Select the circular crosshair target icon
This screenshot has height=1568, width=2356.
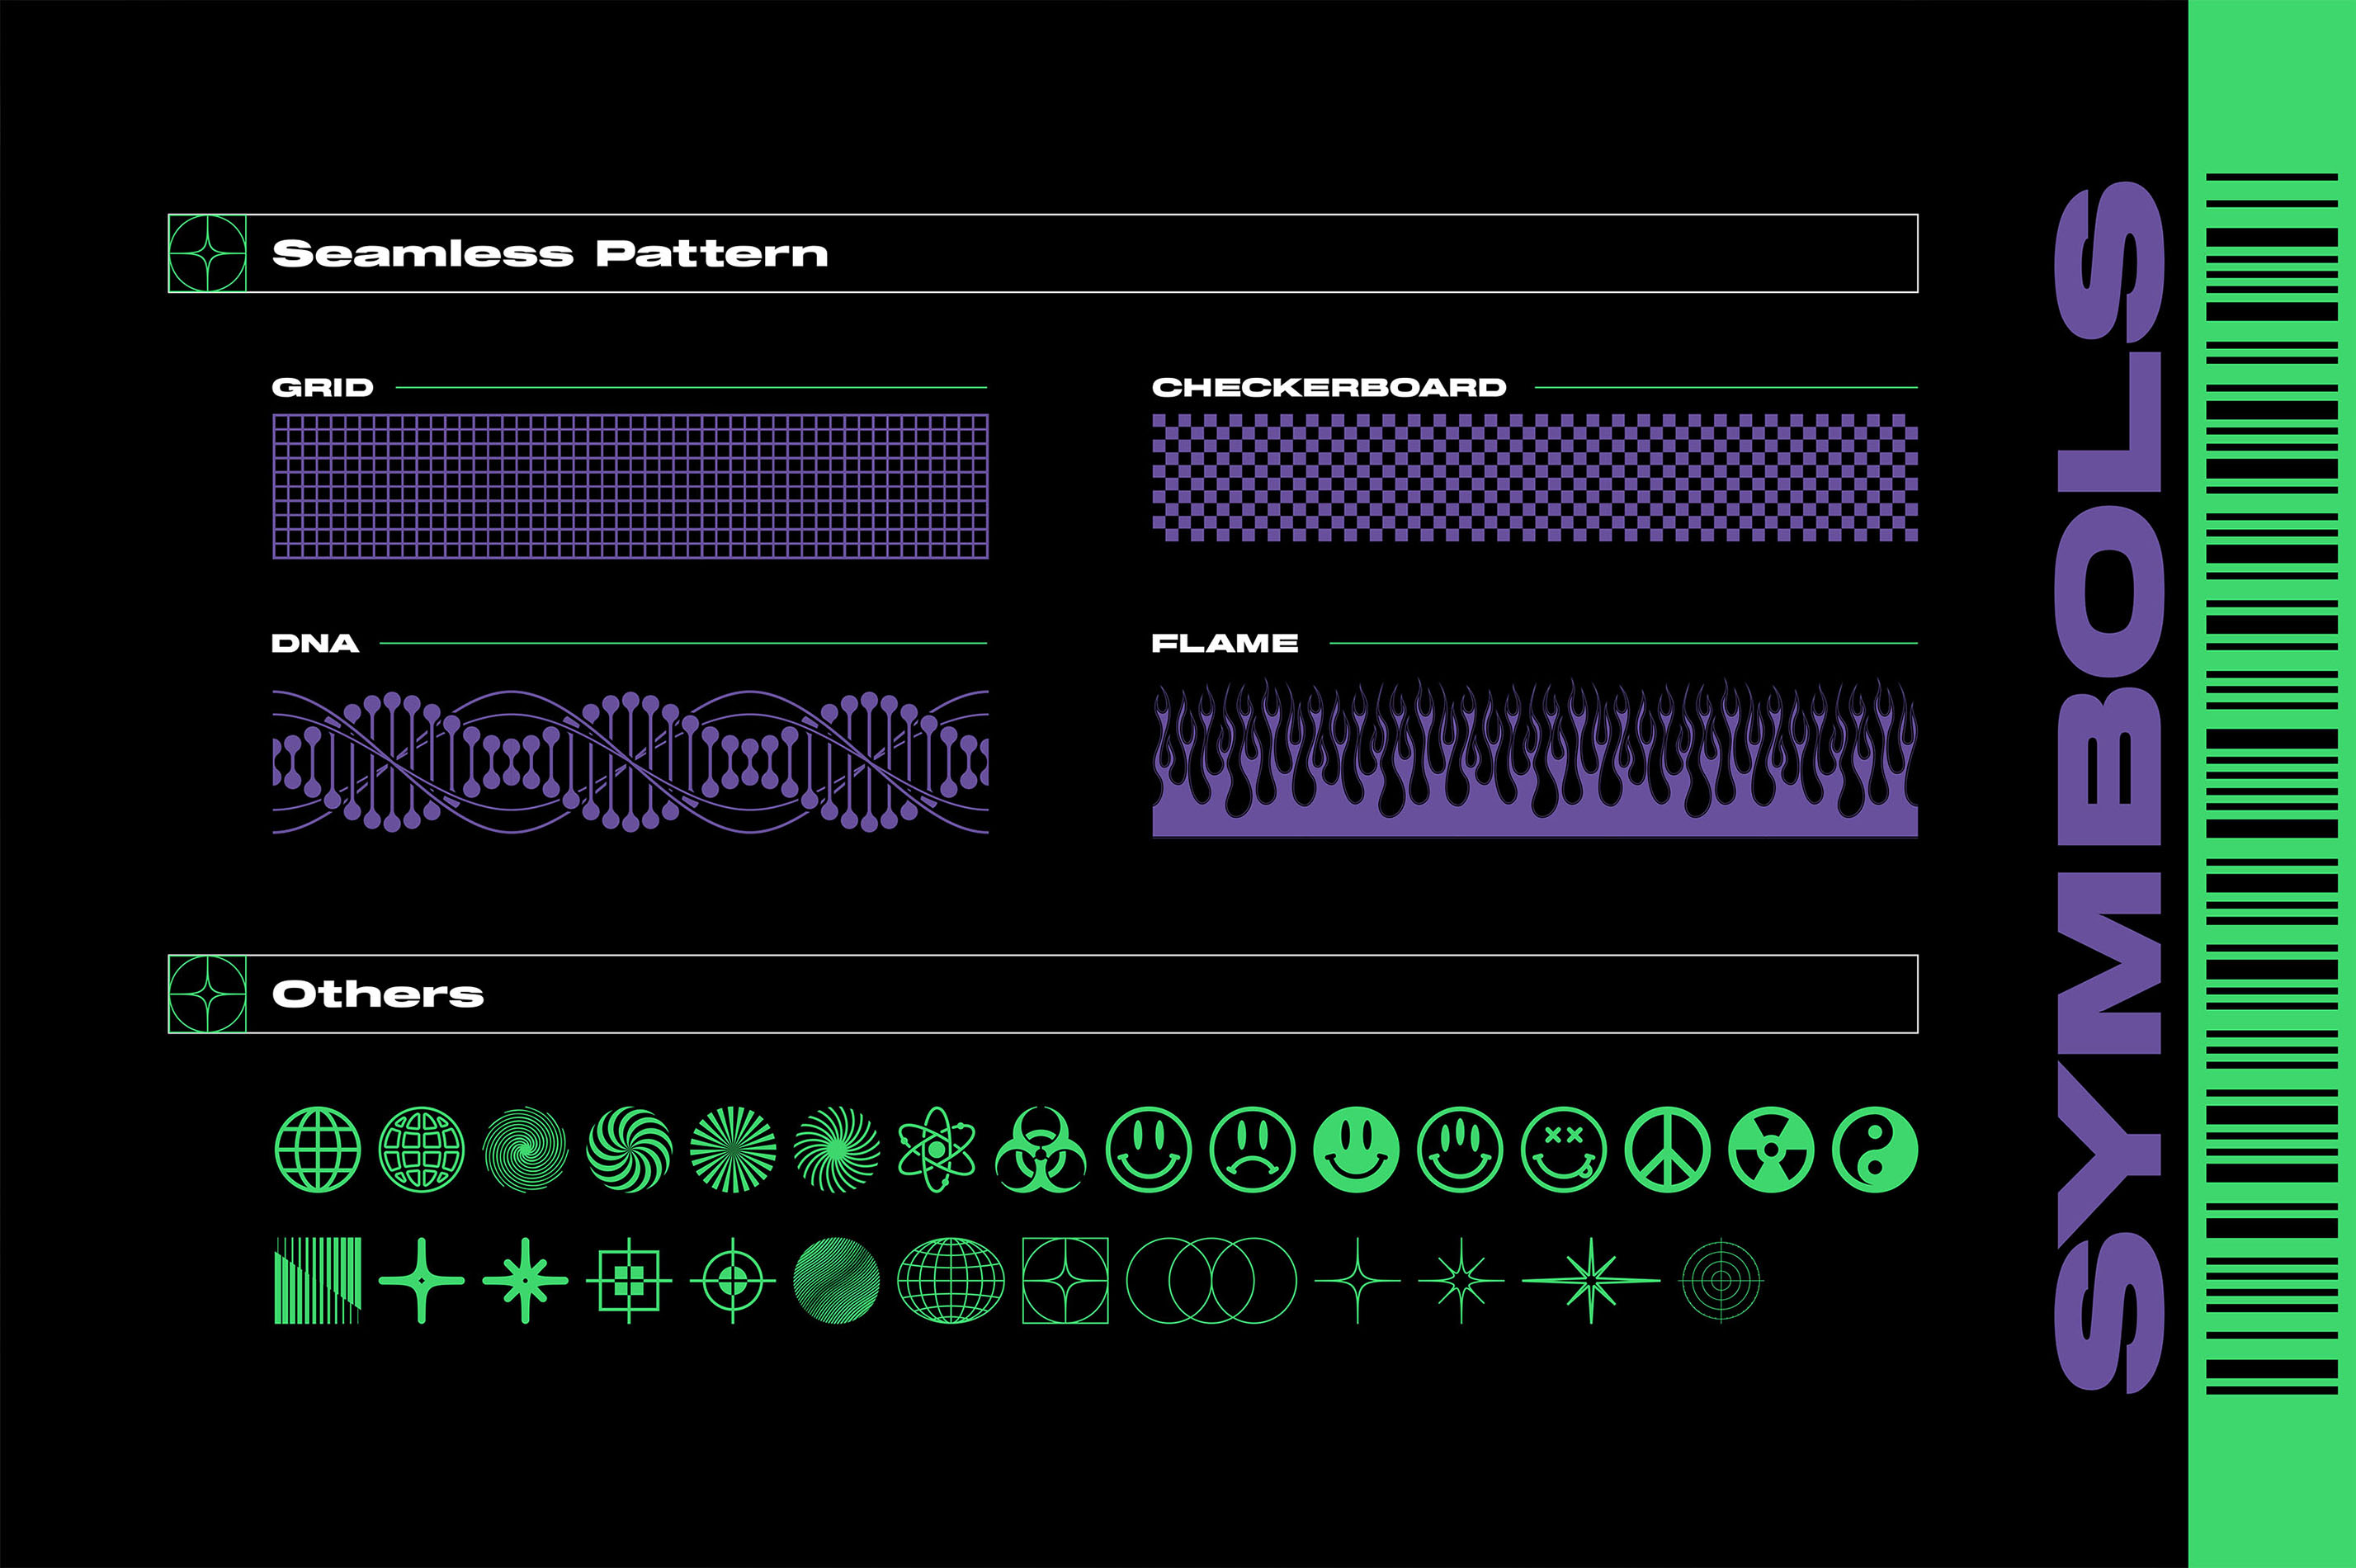[x=733, y=1280]
